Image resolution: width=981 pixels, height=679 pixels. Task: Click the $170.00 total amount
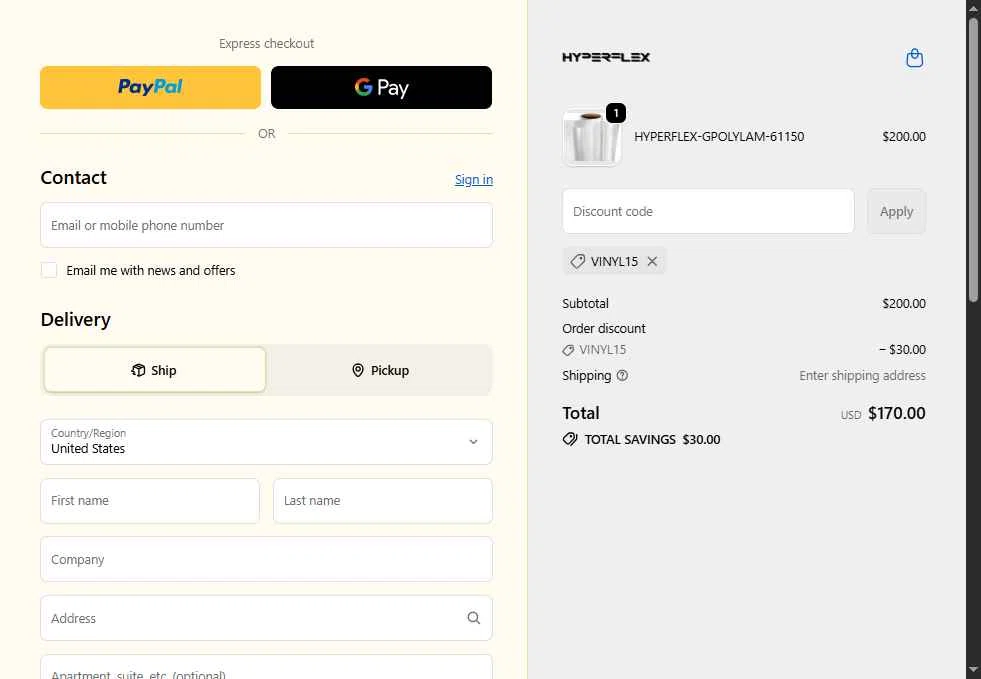(x=897, y=413)
